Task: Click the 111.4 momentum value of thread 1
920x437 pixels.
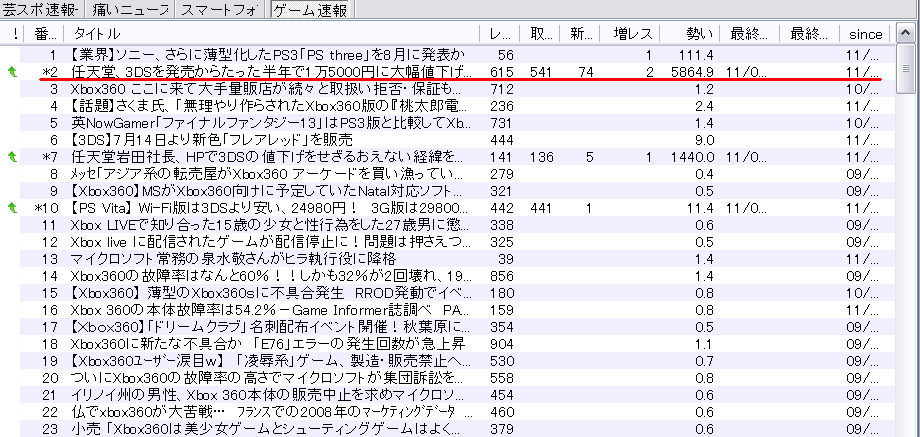Action: (697, 55)
